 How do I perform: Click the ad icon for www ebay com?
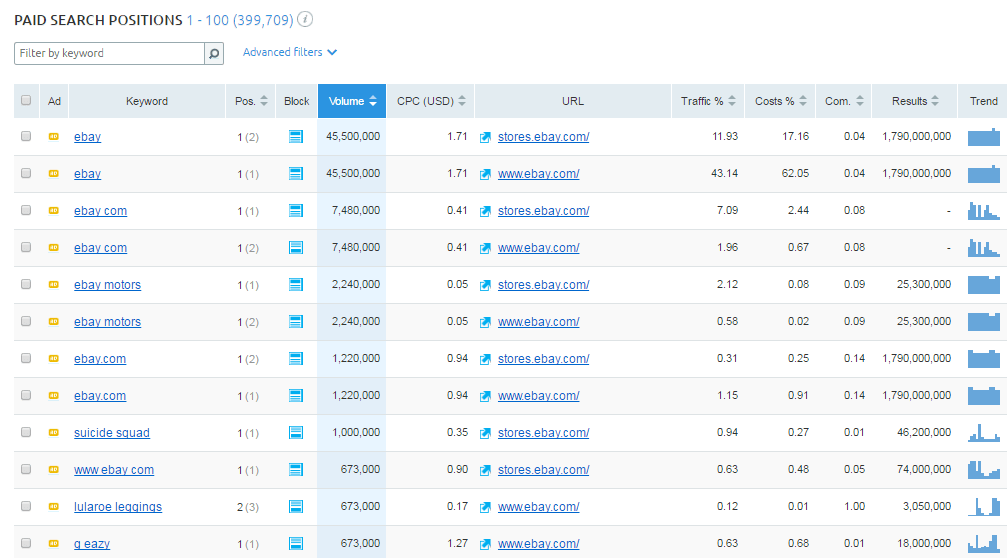(x=54, y=469)
